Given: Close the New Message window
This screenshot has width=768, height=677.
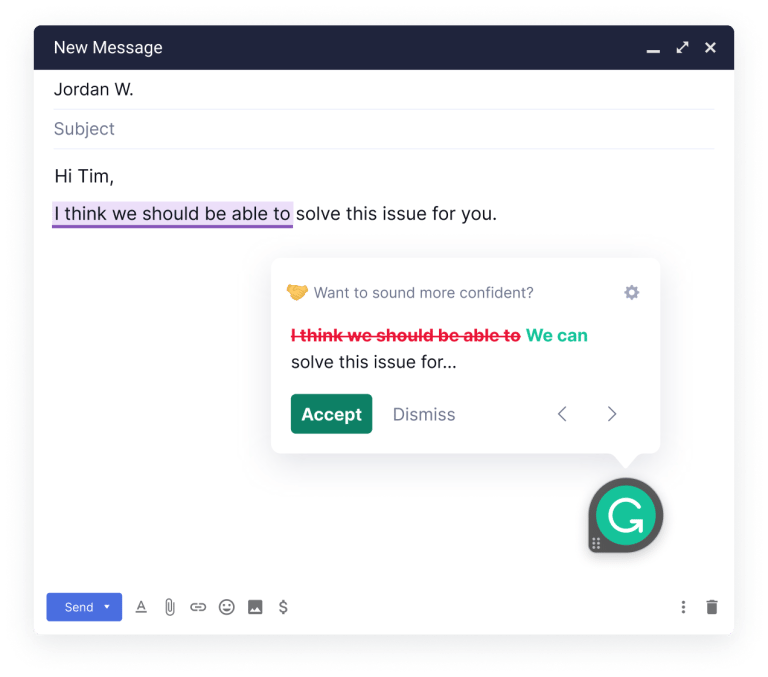Looking at the screenshot, I should [x=710, y=48].
